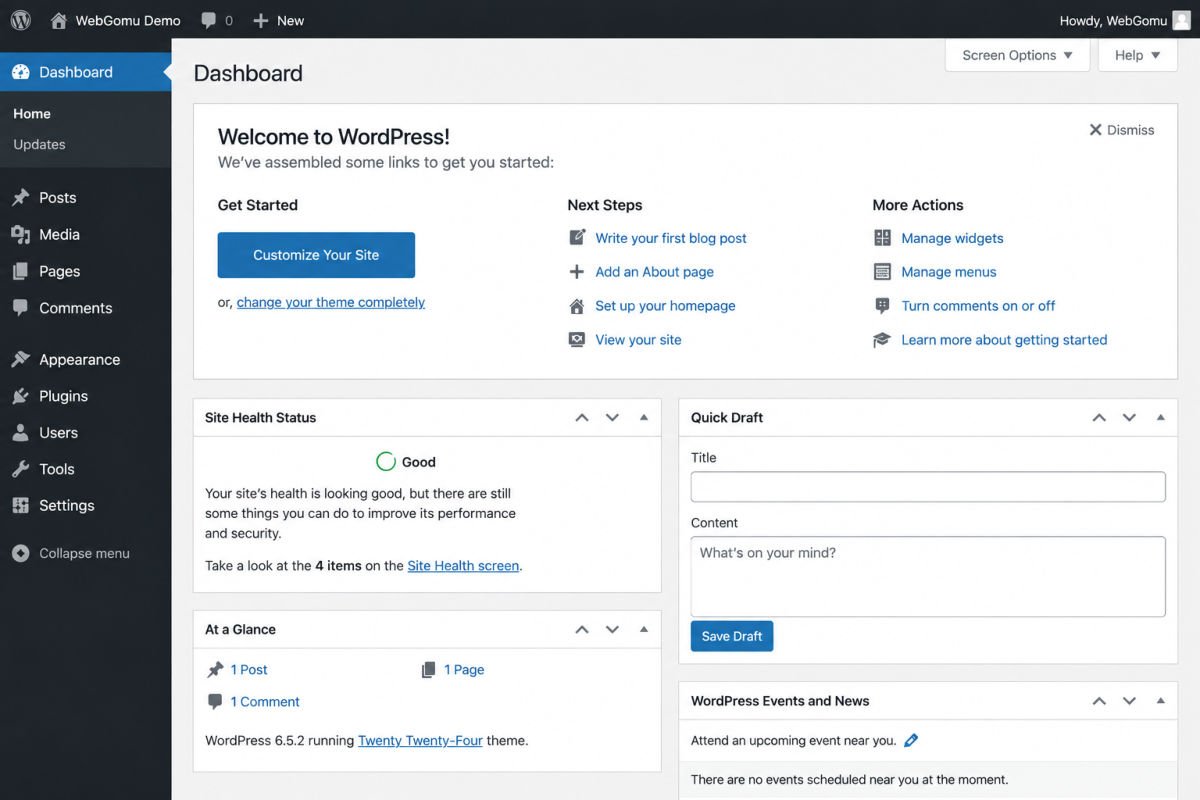This screenshot has height=800, width=1200.
Task: Click the WebGomu Demo site name
Action: point(128,20)
